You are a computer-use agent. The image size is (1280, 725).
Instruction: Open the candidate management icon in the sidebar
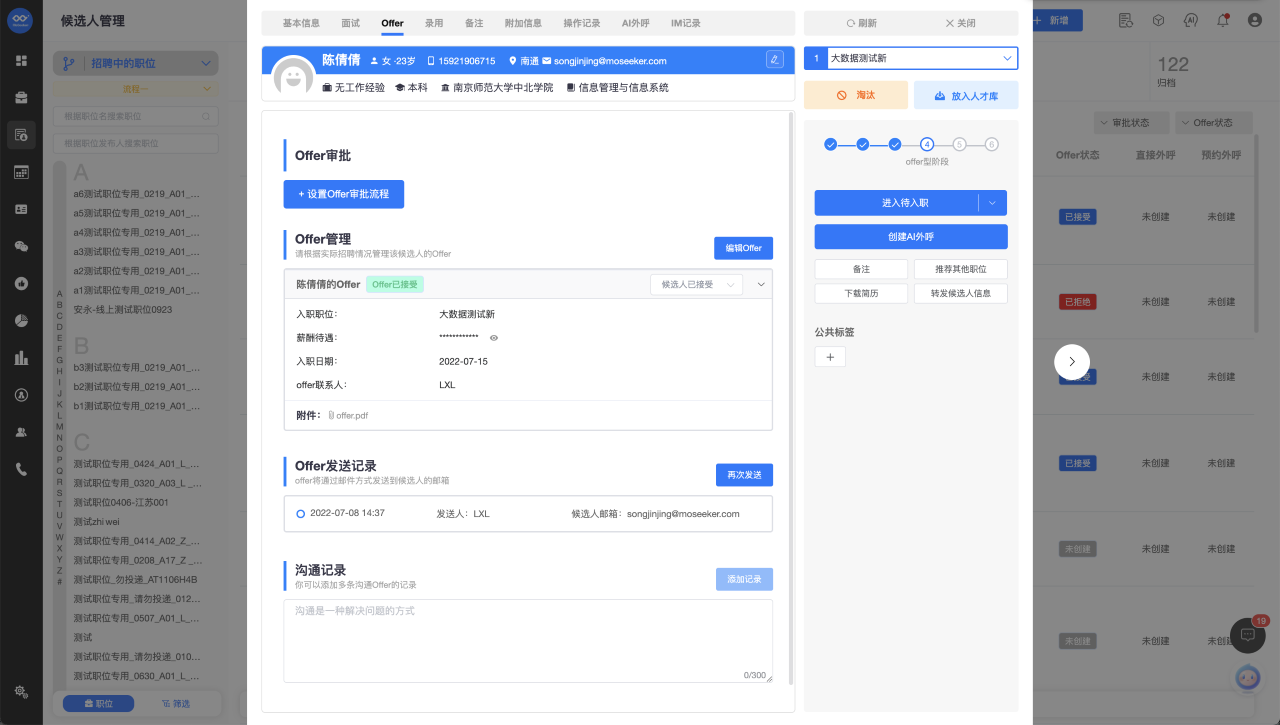coord(21,135)
